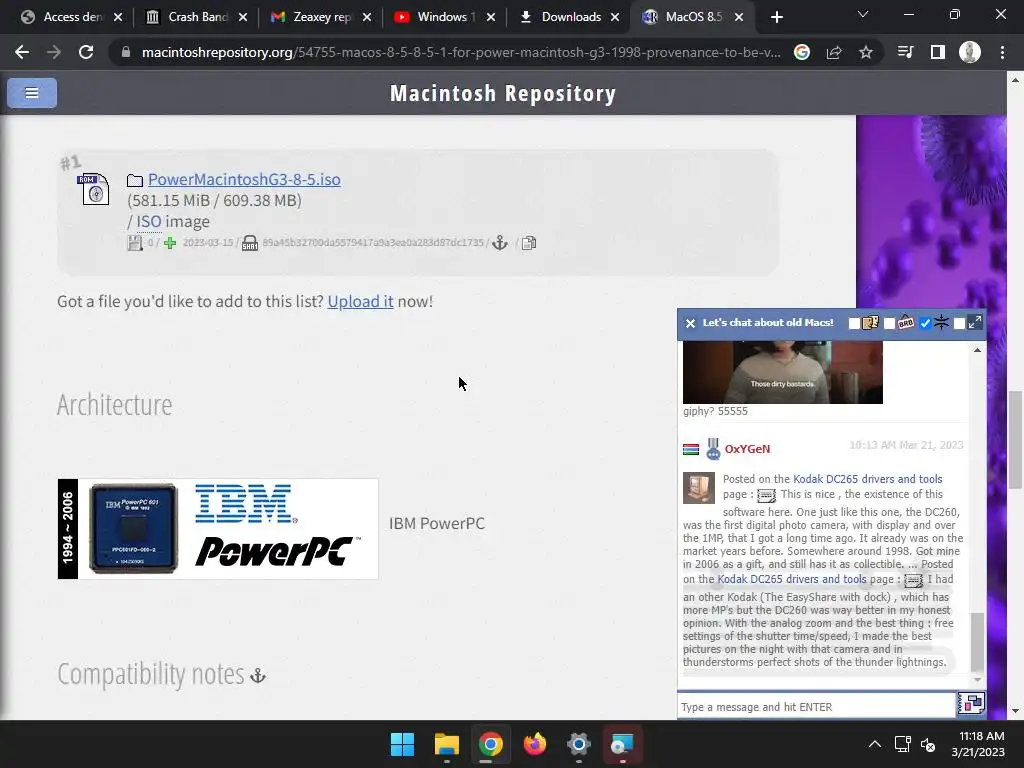Switch to the Gmail 'Zeaxey rep' tab

point(320,17)
